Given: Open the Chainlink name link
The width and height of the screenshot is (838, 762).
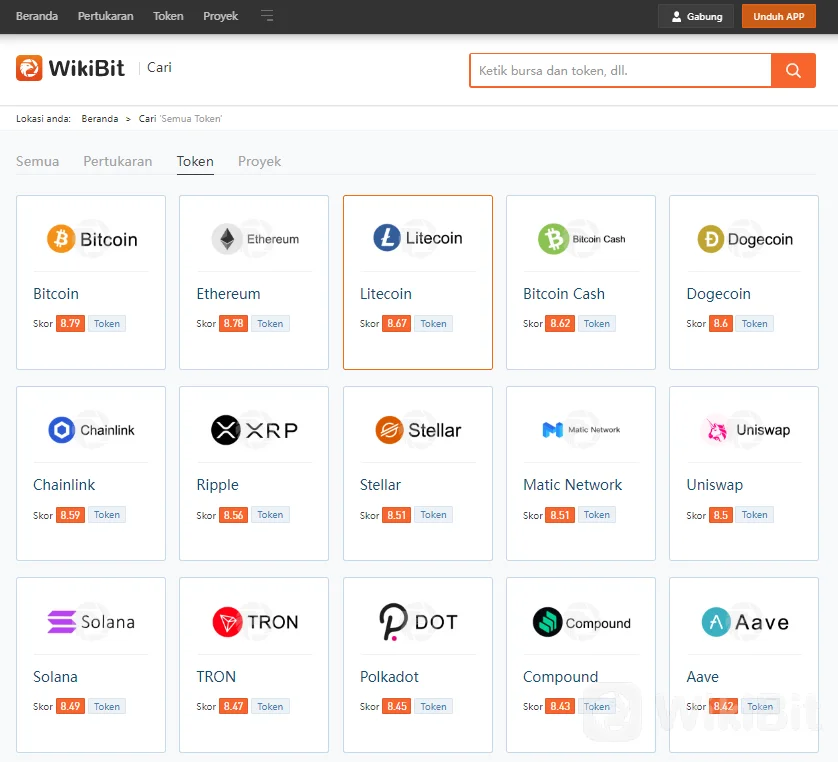Looking at the screenshot, I should coord(64,485).
